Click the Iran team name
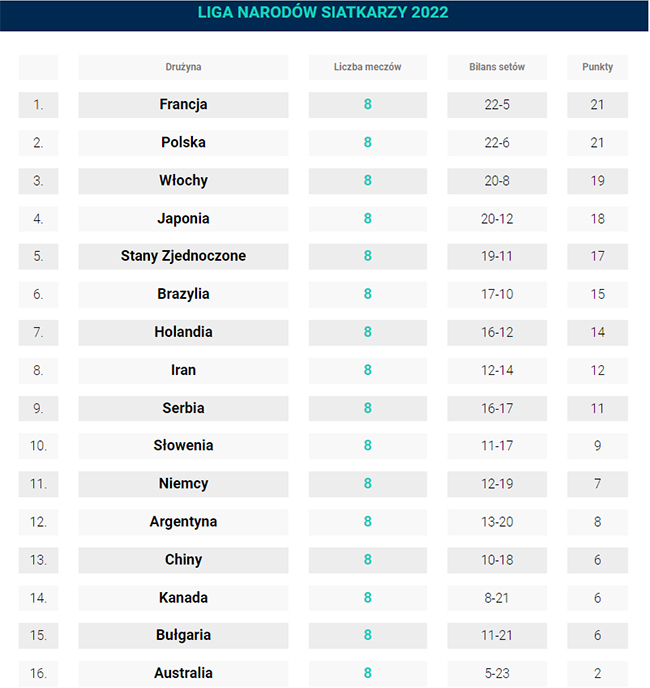 click(183, 370)
